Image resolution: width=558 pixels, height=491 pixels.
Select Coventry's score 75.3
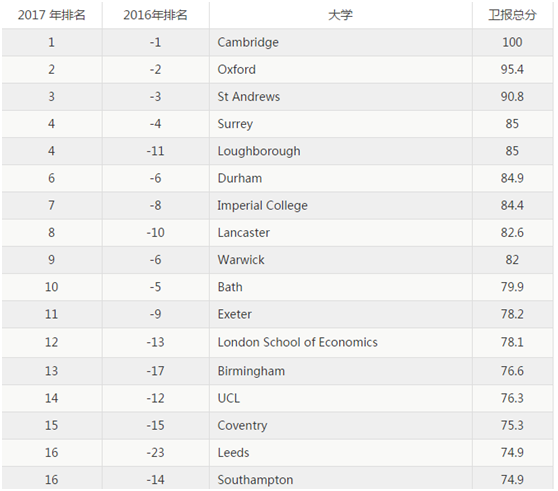(512, 426)
